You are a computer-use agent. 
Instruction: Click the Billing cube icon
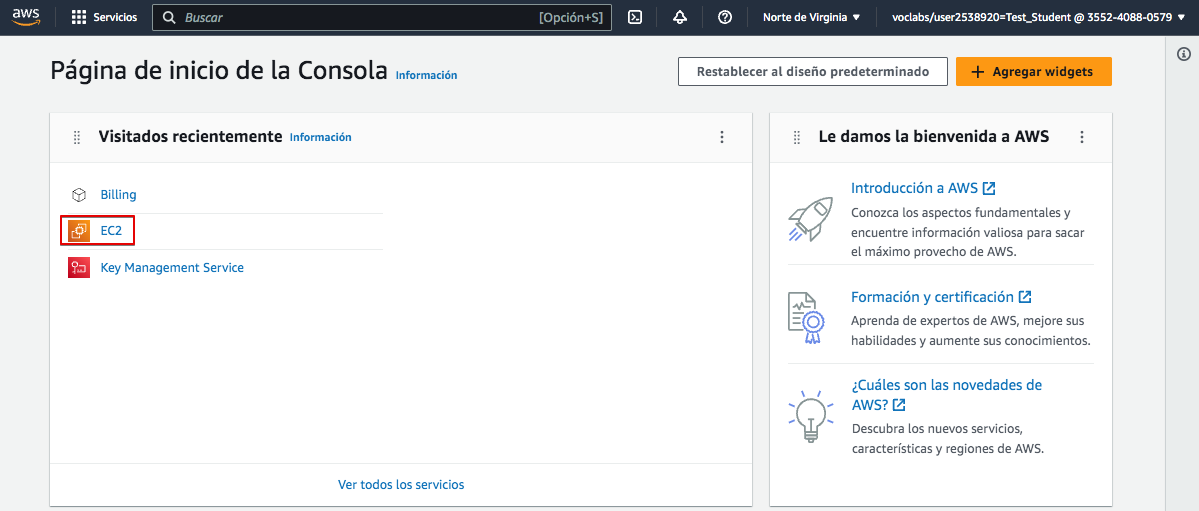79,195
